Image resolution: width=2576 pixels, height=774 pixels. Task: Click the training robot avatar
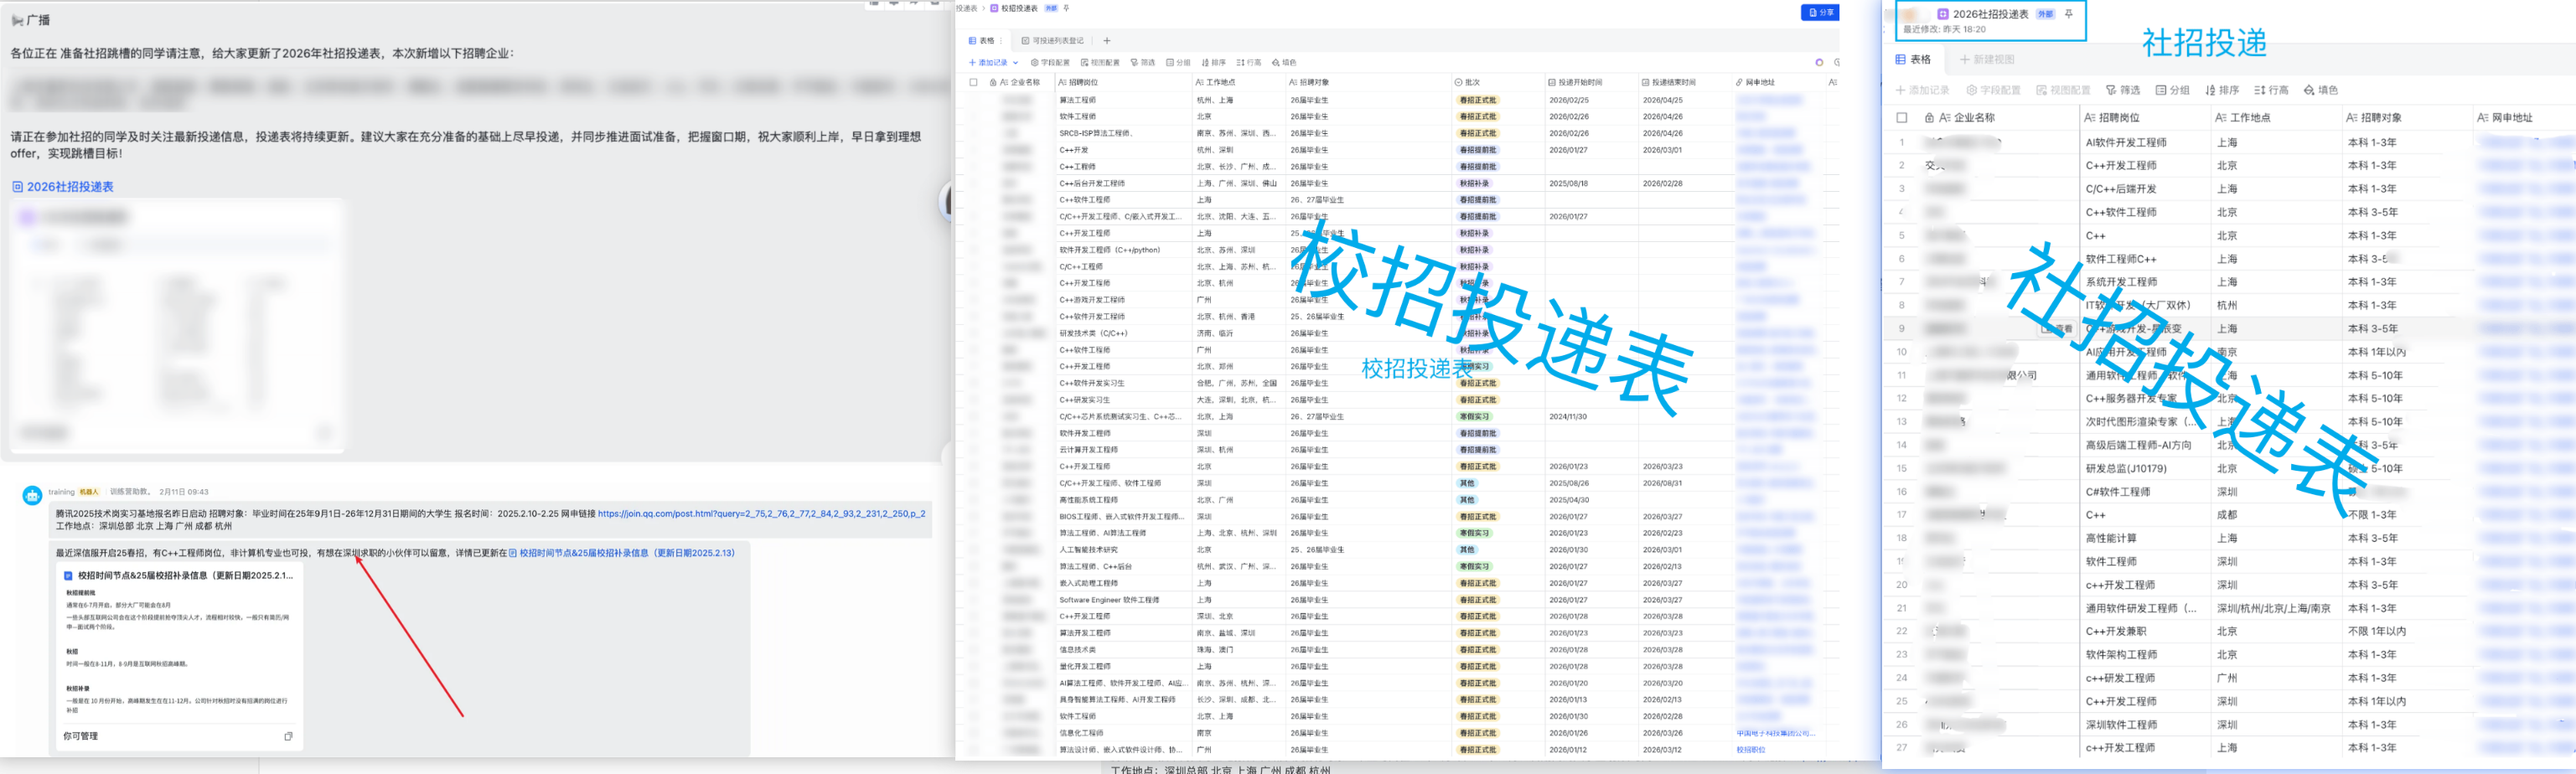click(x=32, y=495)
